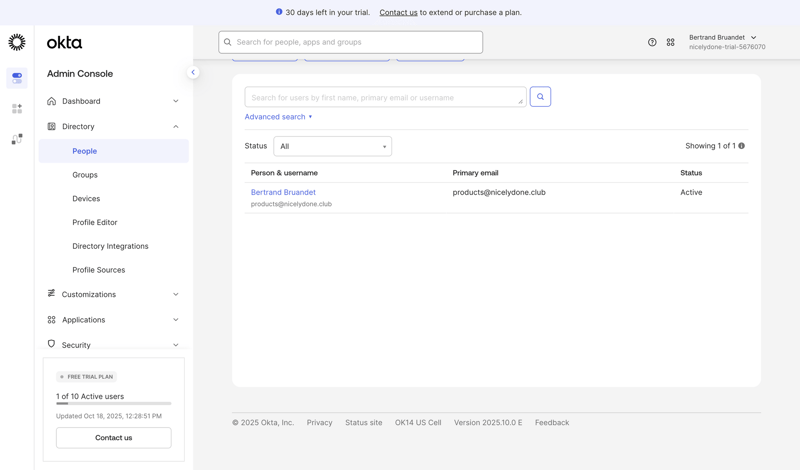Click the Contact us link in trial banner

point(398,12)
